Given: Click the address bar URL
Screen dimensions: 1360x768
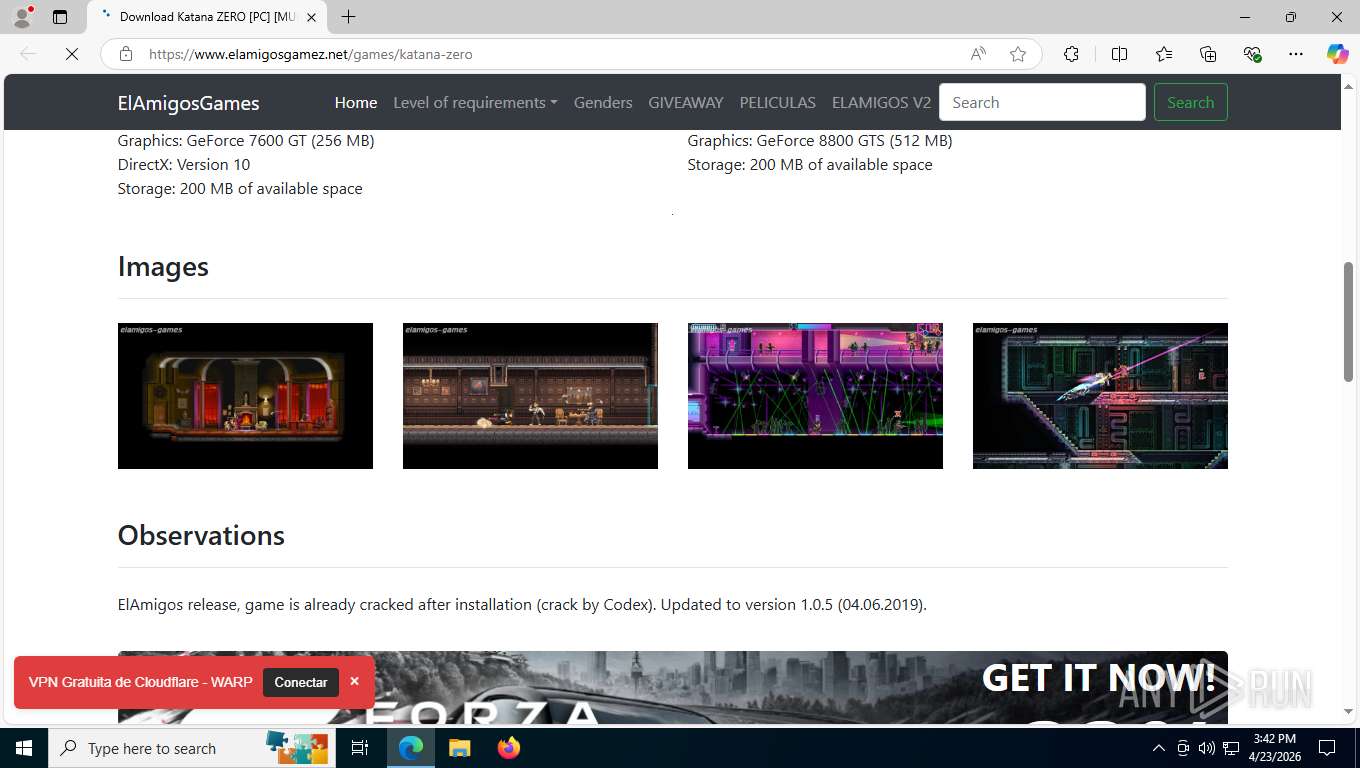Looking at the screenshot, I should 310,54.
